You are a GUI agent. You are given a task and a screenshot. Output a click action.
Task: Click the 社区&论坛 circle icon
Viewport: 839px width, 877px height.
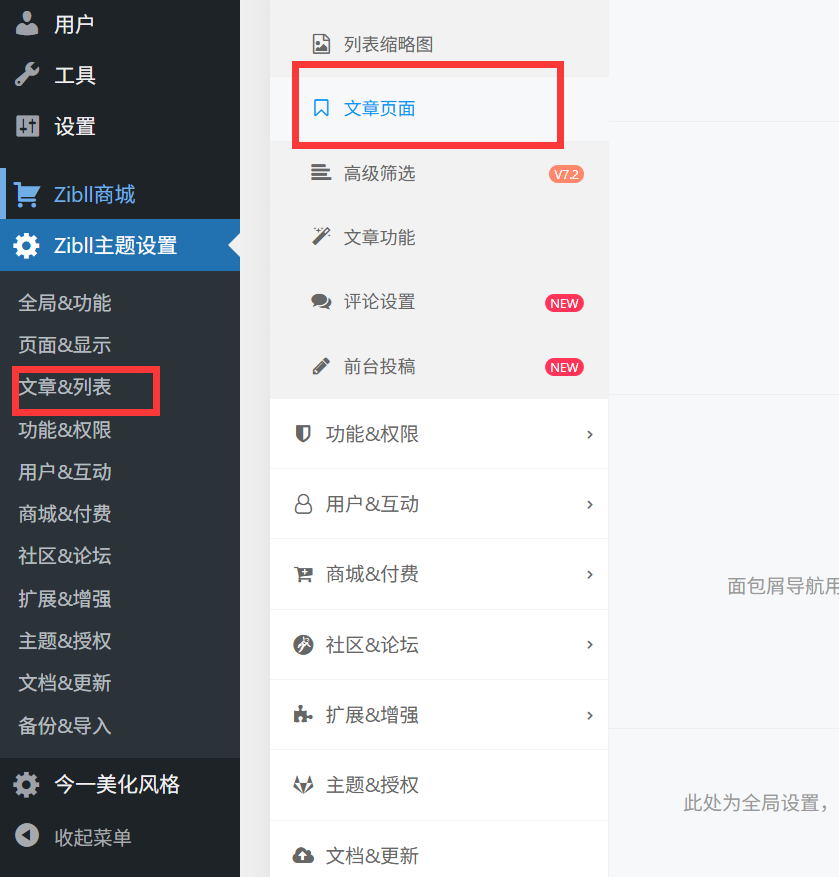pyautogui.click(x=303, y=644)
